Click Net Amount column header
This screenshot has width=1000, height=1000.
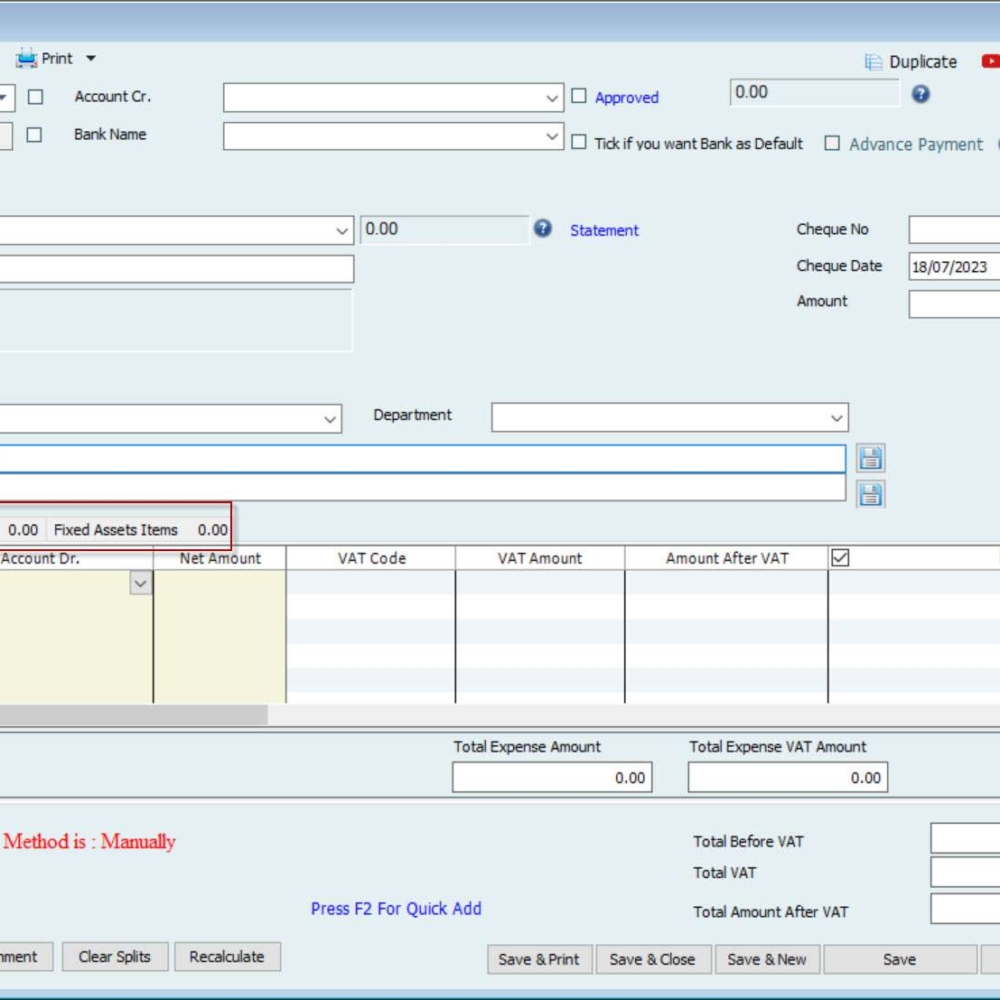[x=220, y=558]
